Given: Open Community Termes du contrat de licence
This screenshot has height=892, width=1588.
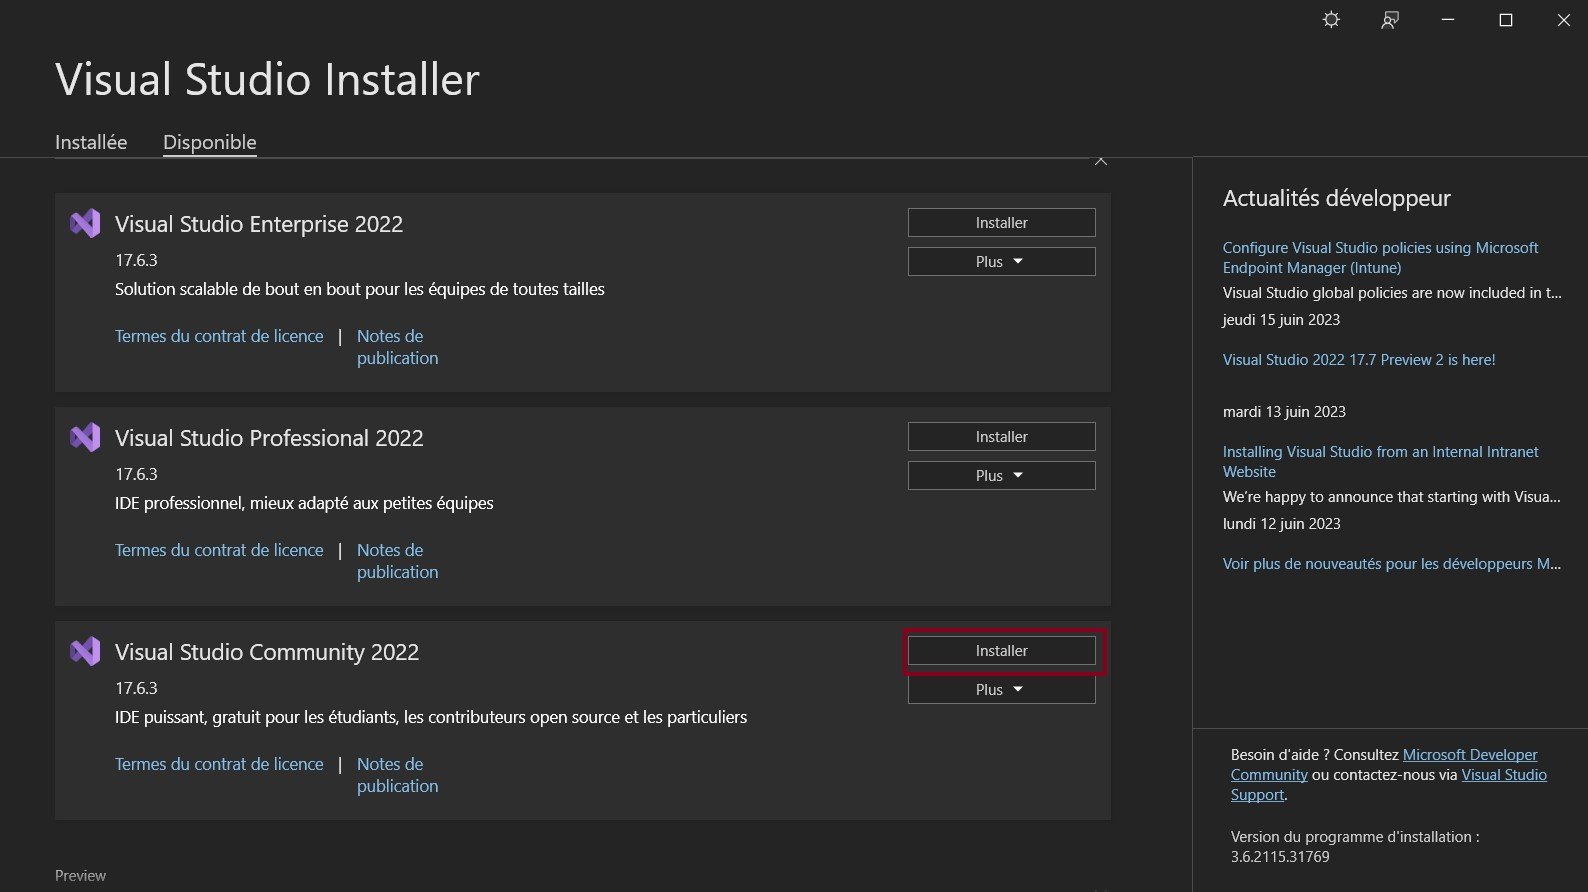Looking at the screenshot, I should click(219, 764).
